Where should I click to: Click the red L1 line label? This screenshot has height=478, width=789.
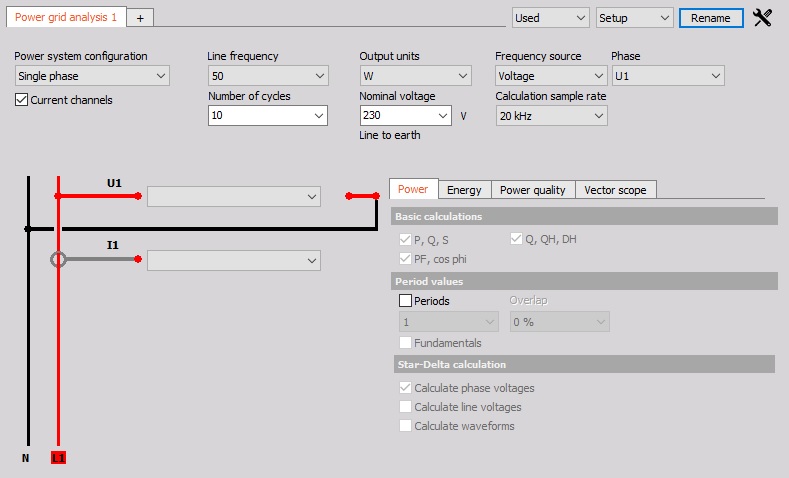[58, 458]
